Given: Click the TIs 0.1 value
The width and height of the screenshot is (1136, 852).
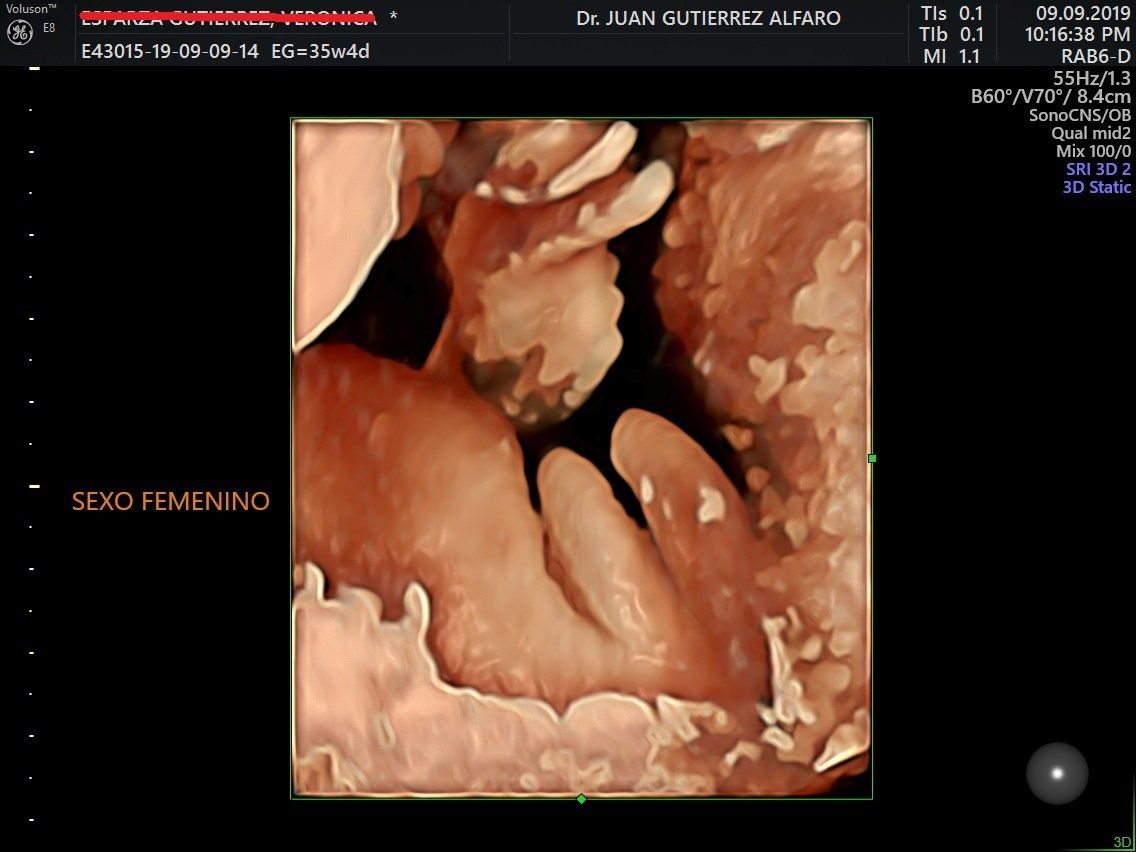Looking at the screenshot, I should (952, 13).
